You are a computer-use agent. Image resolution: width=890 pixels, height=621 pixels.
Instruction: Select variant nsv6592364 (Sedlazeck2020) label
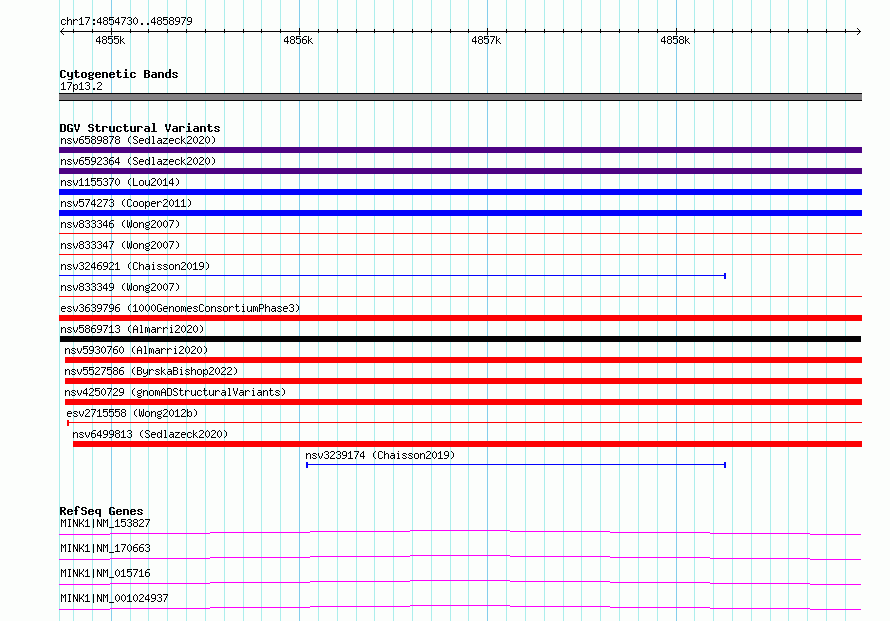pyautogui.click(x=138, y=161)
